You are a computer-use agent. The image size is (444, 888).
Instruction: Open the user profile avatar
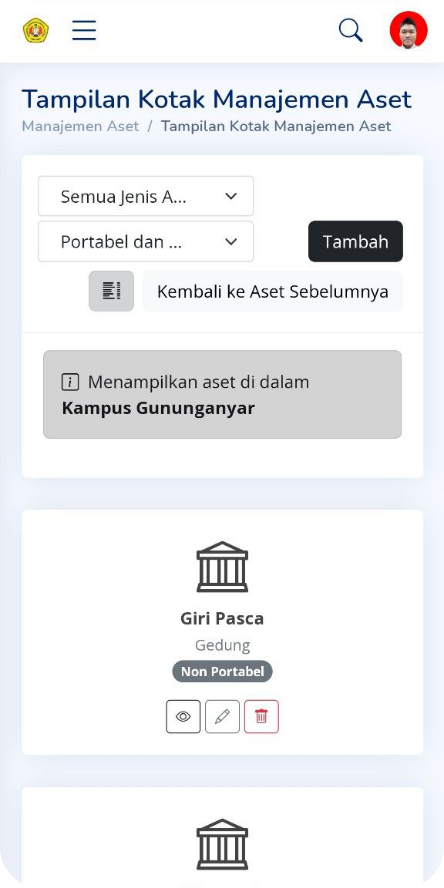point(408,30)
